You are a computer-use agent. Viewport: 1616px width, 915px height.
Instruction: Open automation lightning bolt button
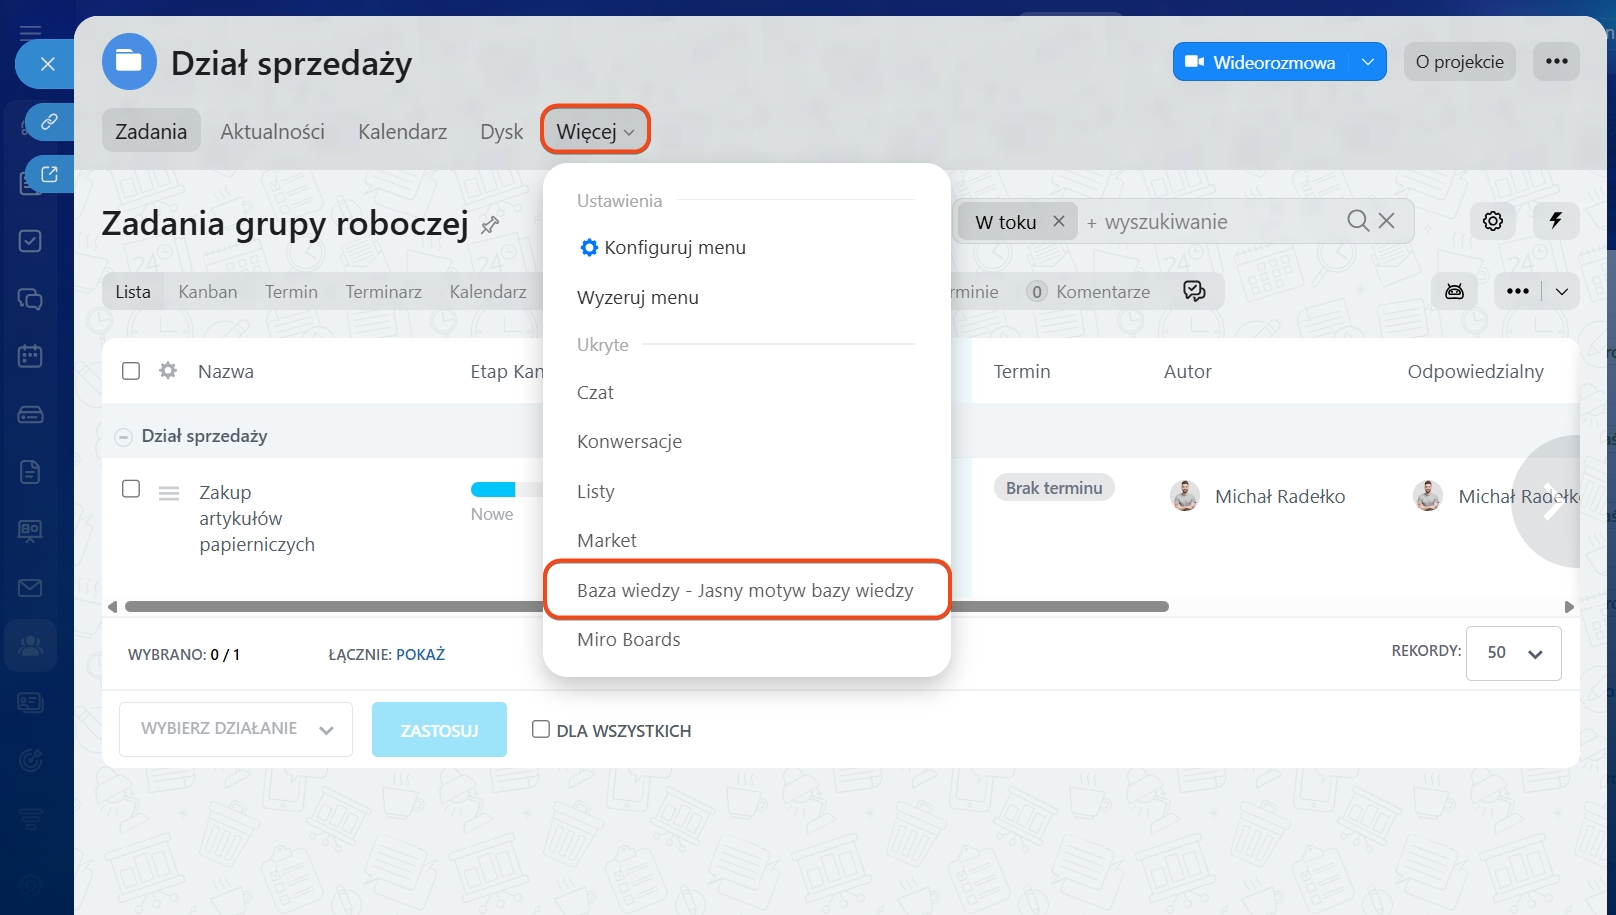point(1556,221)
